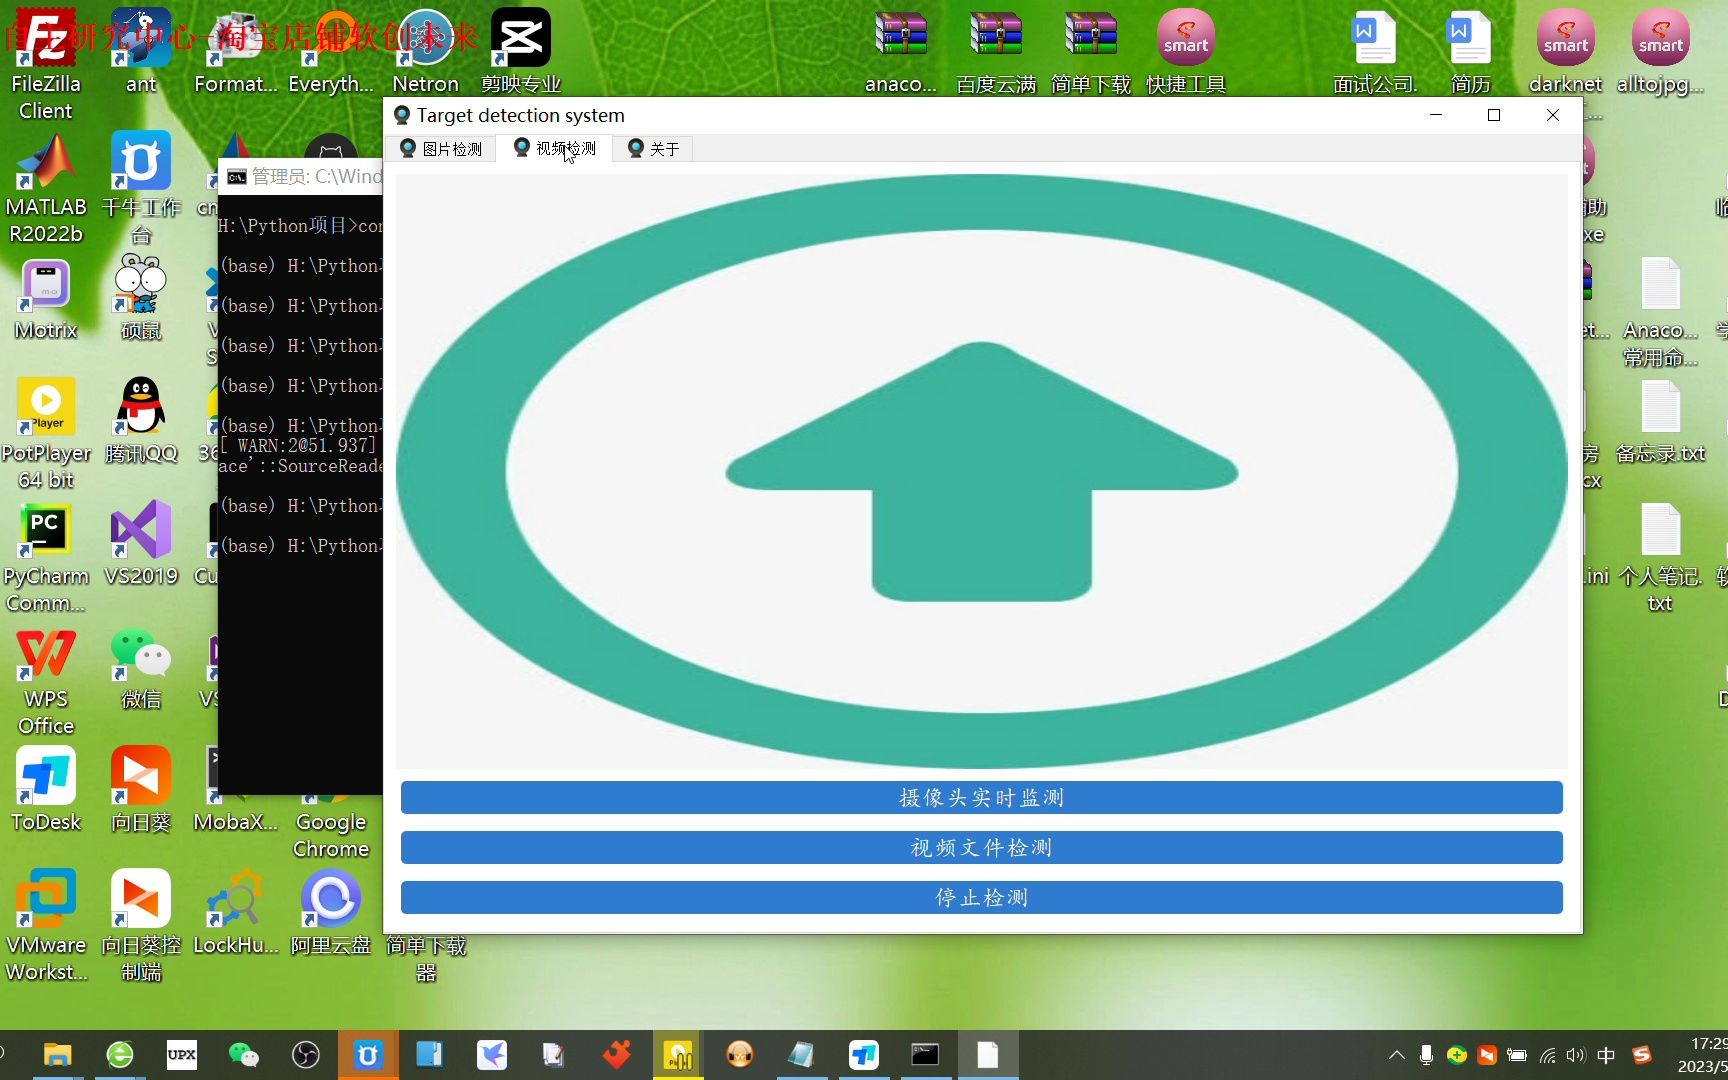Open File Explorer from the taskbar

[58, 1055]
